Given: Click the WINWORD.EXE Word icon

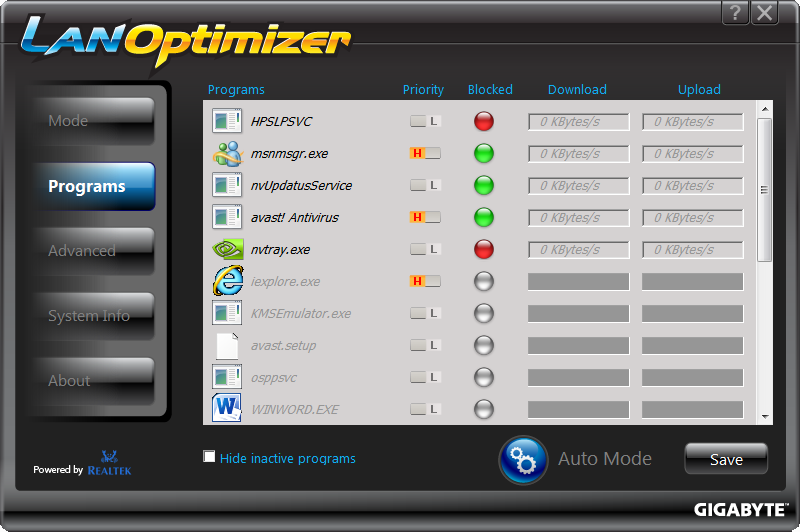Looking at the screenshot, I should (228, 409).
